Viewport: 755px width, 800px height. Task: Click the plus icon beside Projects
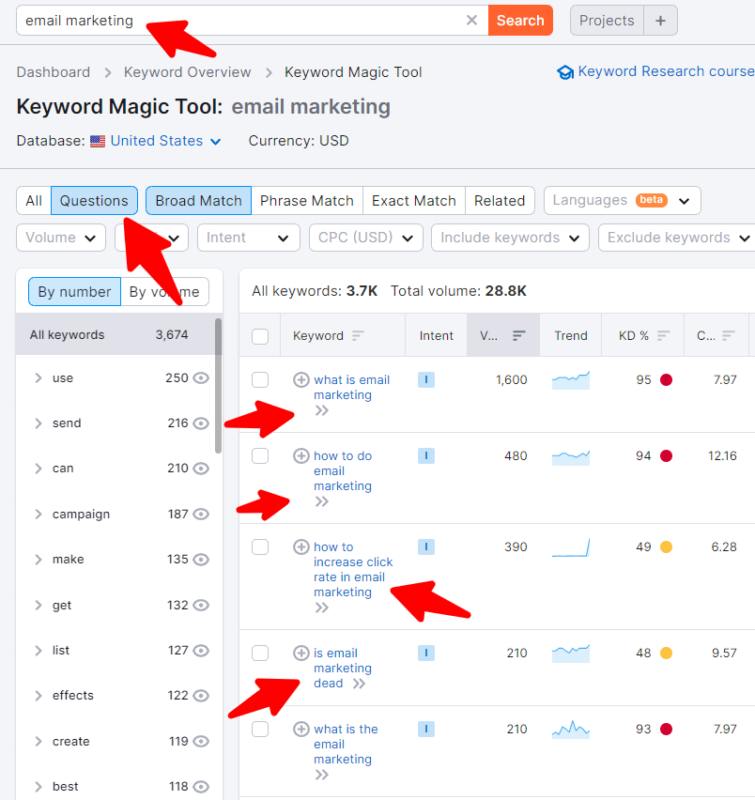pyautogui.click(x=661, y=20)
